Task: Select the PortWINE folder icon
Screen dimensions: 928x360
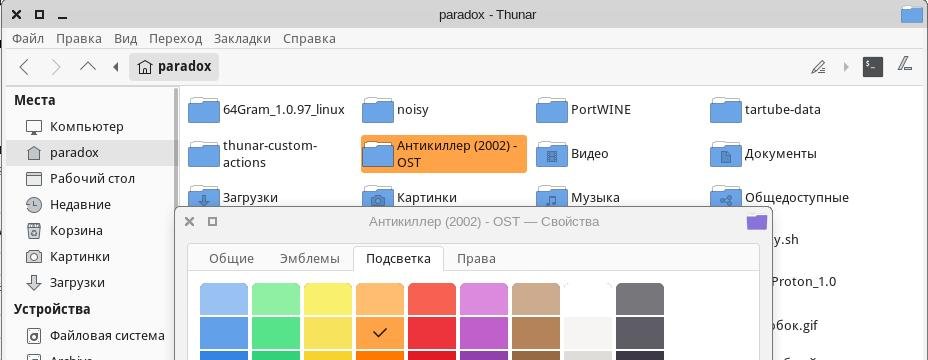Action: pyautogui.click(x=552, y=110)
